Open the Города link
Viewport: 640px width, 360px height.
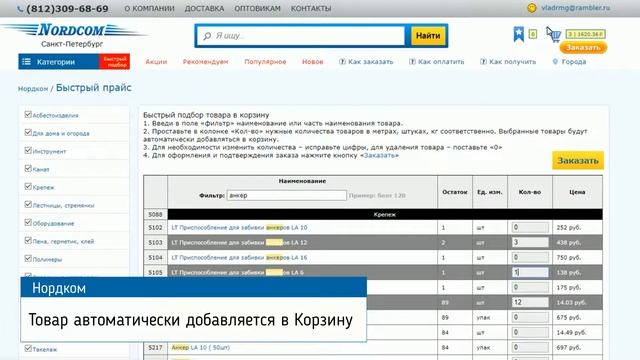(x=573, y=62)
